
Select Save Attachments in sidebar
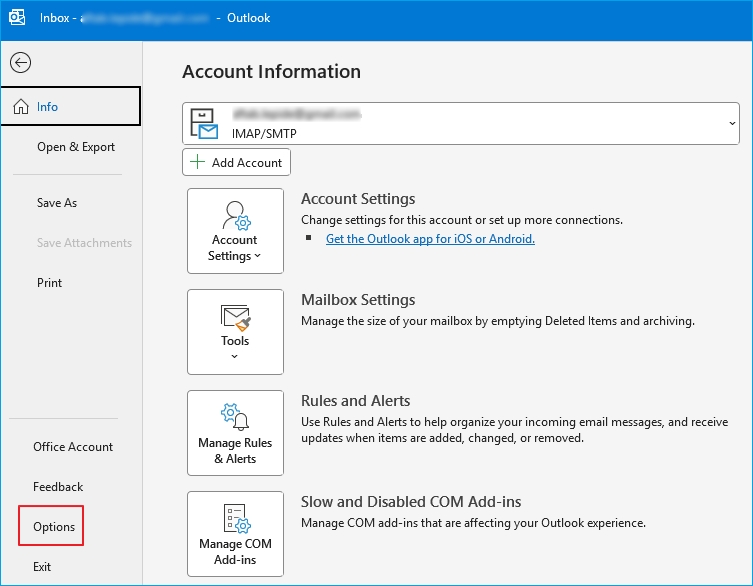(x=84, y=243)
